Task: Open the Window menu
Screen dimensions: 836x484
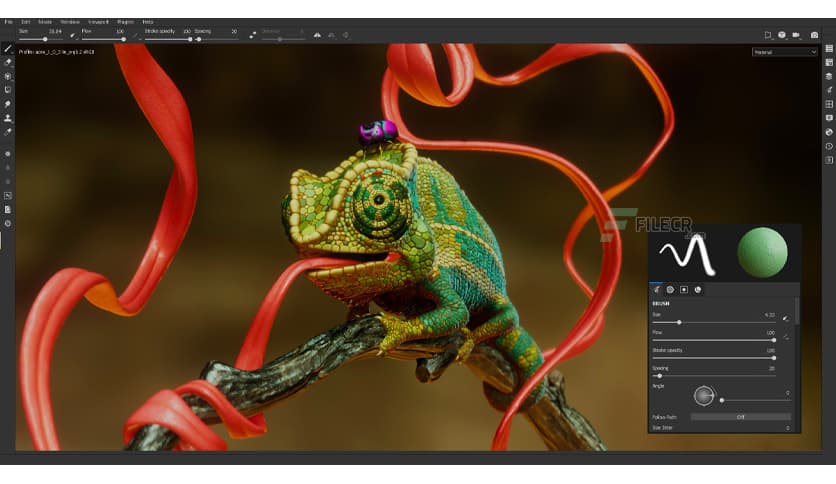Action: tap(70, 22)
